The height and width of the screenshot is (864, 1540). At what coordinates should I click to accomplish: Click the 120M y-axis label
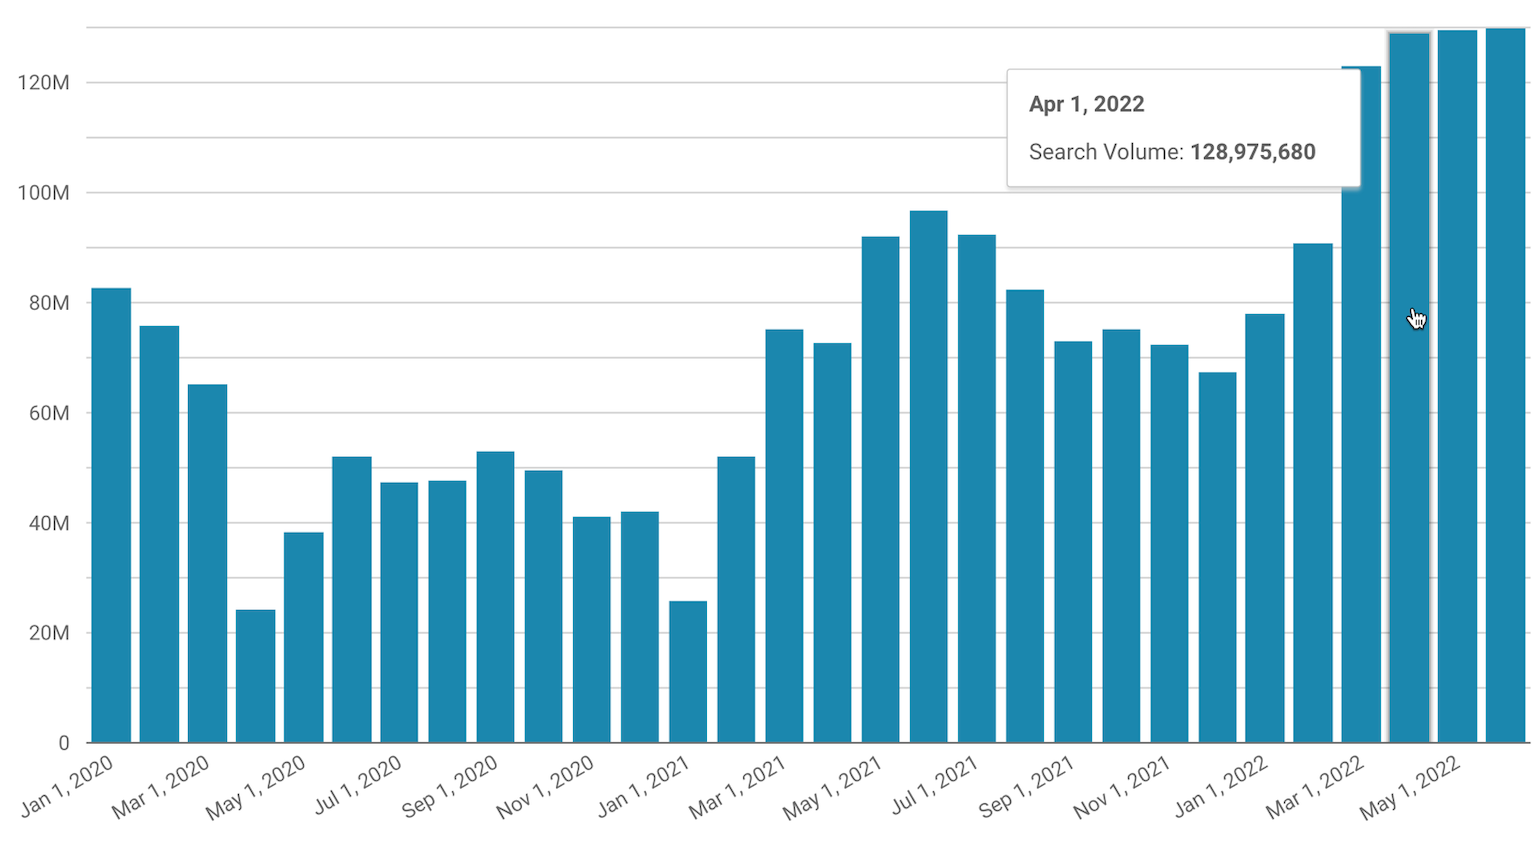click(44, 83)
